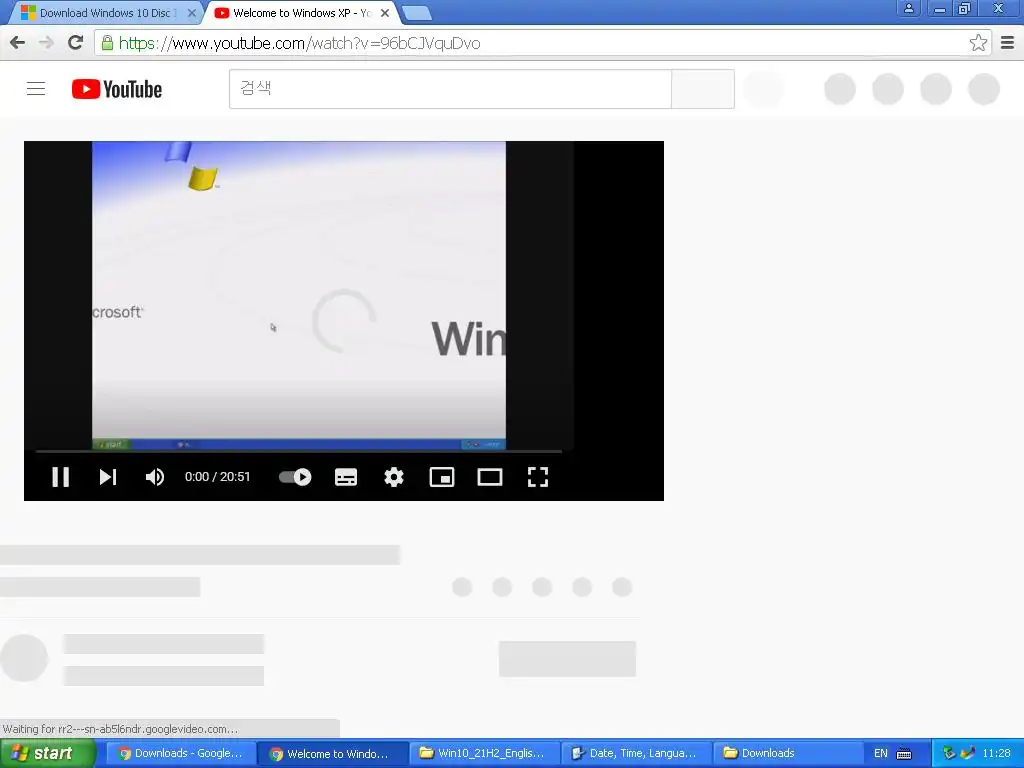Enter full screen mode
The image size is (1024, 768).
click(x=537, y=477)
